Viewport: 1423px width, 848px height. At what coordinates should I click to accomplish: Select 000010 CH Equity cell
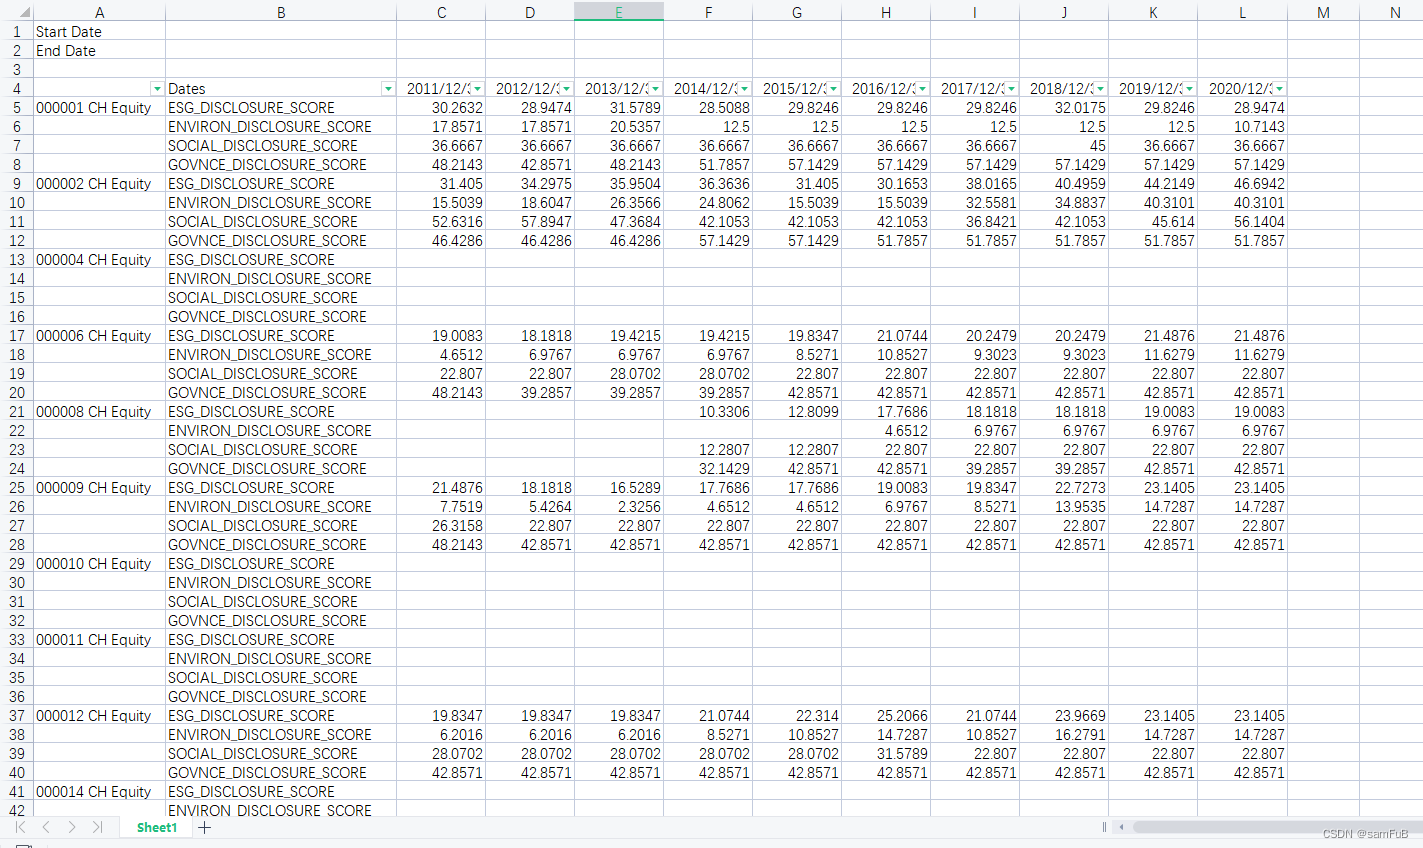(x=99, y=564)
